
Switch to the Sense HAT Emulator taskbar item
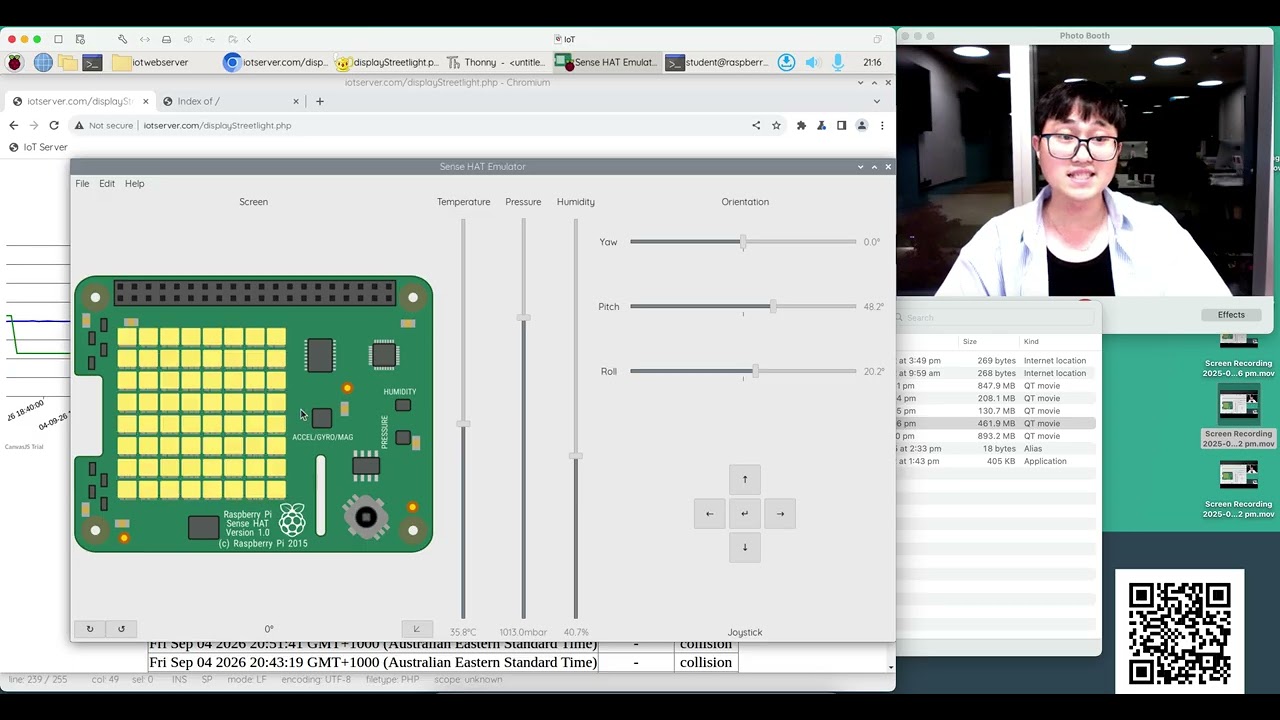[607, 62]
